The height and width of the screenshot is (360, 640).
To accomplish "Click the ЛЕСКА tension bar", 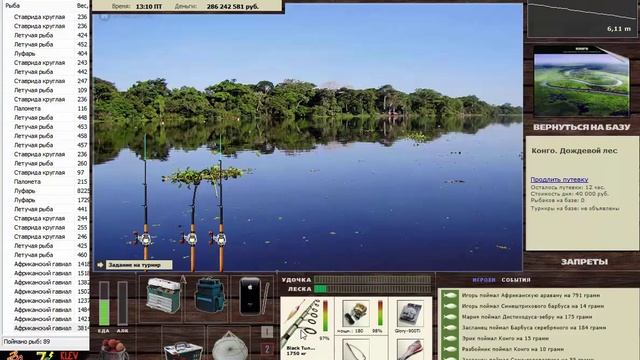I will click(x=372, y=289).
